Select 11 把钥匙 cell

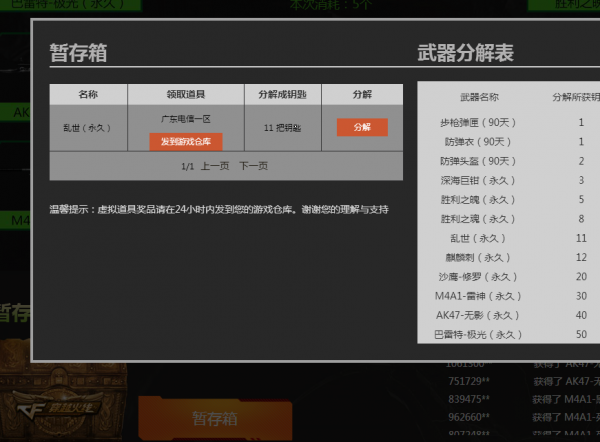pos(282,128)
